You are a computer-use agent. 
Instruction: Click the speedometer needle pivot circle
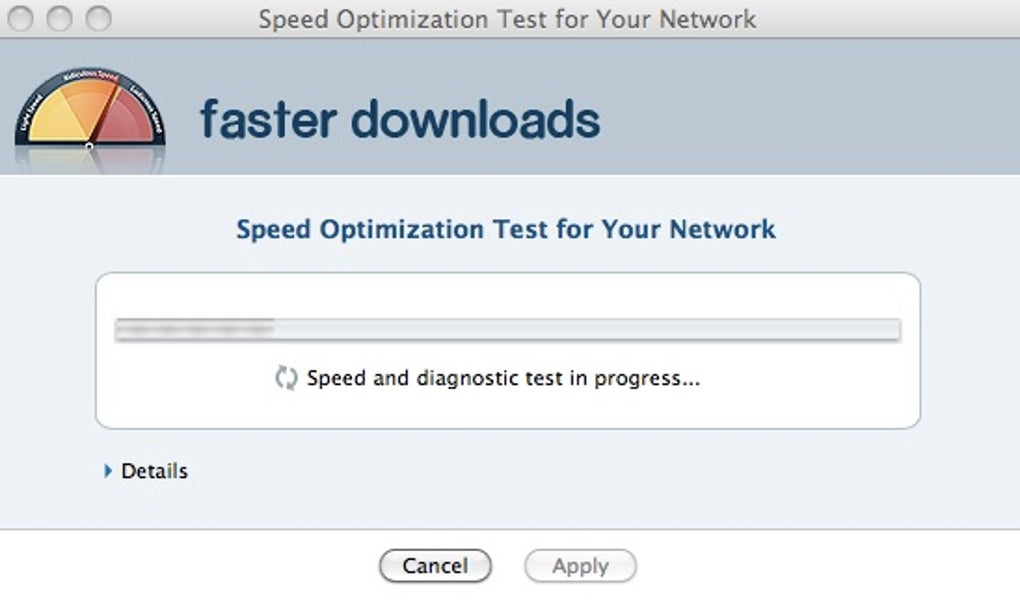89,146
